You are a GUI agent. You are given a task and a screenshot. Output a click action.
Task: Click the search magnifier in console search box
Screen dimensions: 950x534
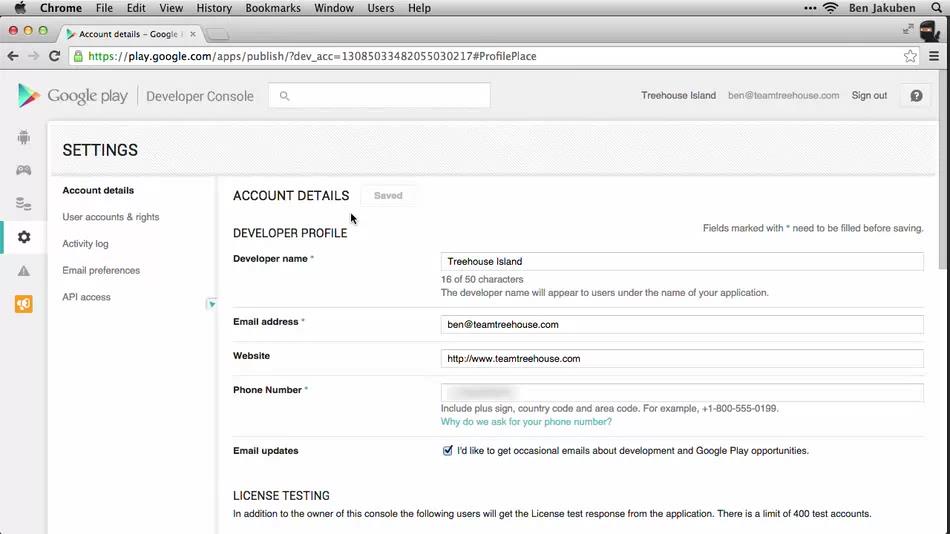pos(284,96)
